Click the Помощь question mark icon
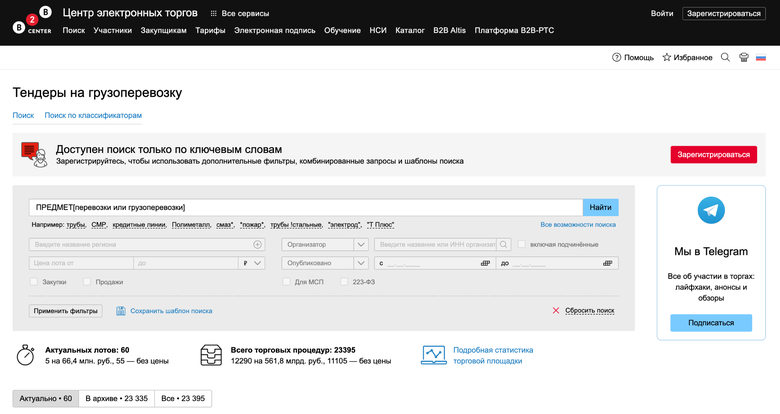The height and width of the screenshot is (414, 780). point(617,58)
